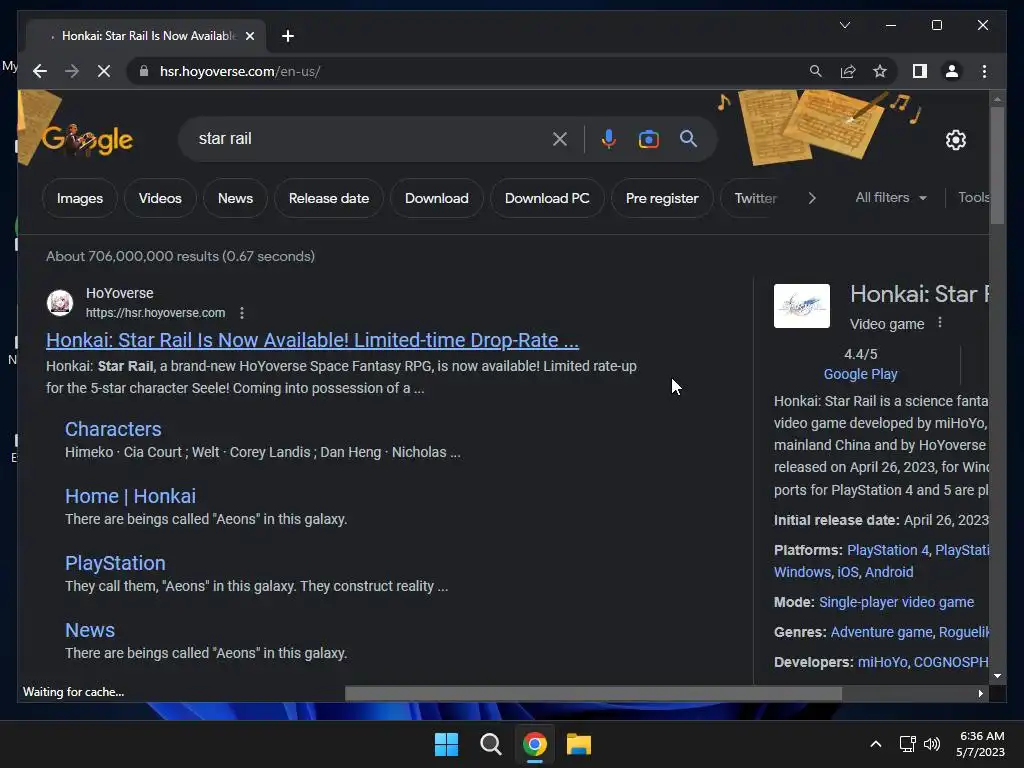The height and width of the screenshot is (768, 1024).
Task: Click the scroll right arrow
Action: 980,694
